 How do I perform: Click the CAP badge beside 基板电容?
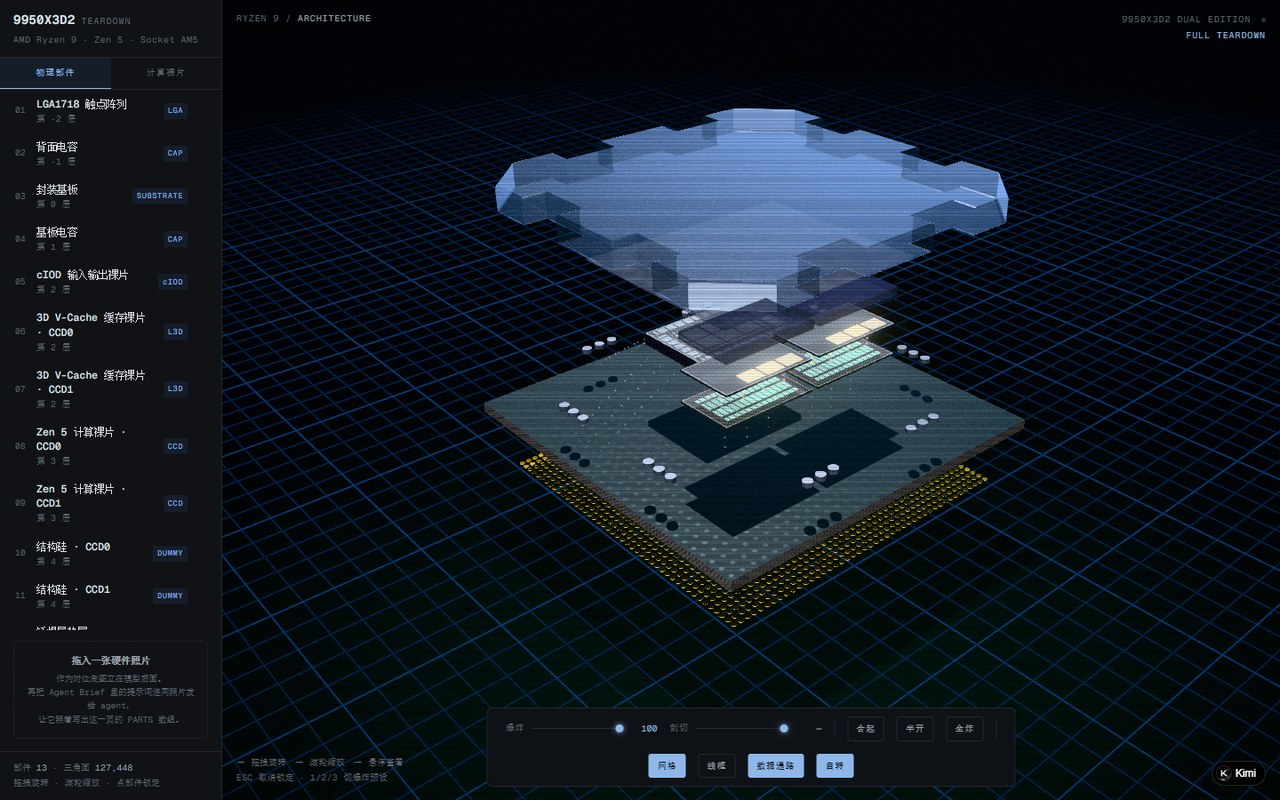point(175,239)
